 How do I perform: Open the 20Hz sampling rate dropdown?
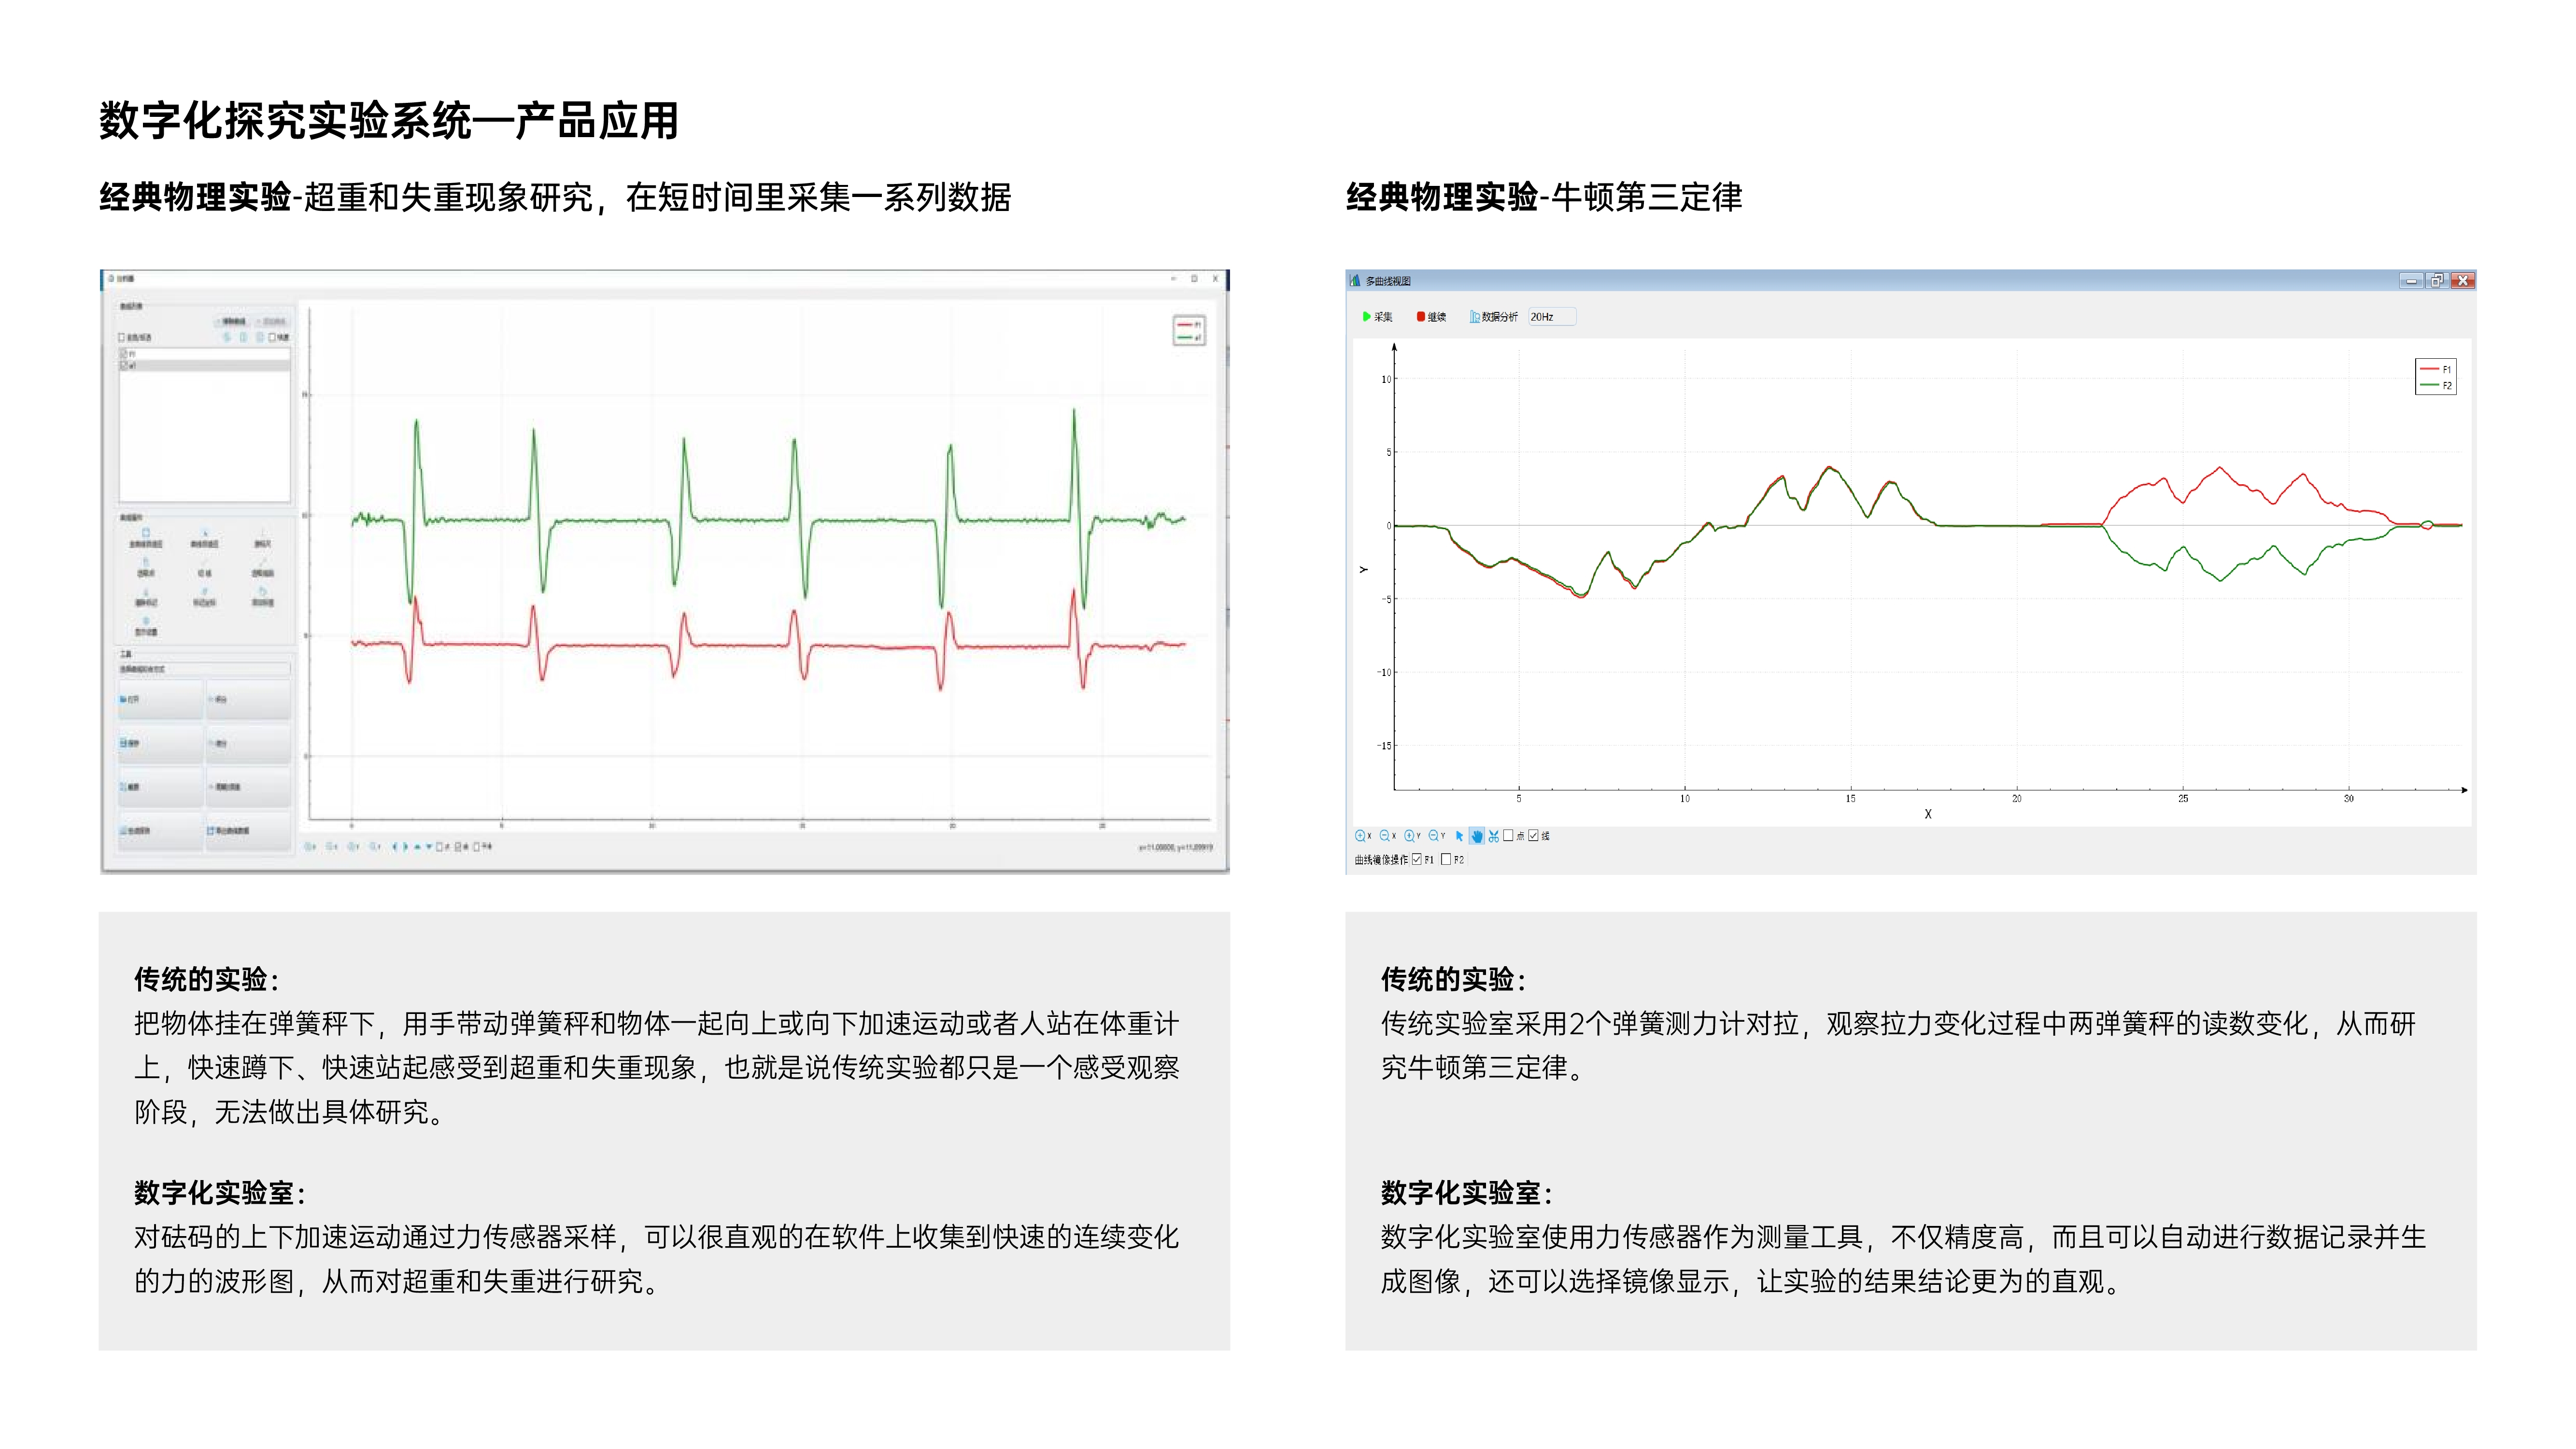[1551, 317]
